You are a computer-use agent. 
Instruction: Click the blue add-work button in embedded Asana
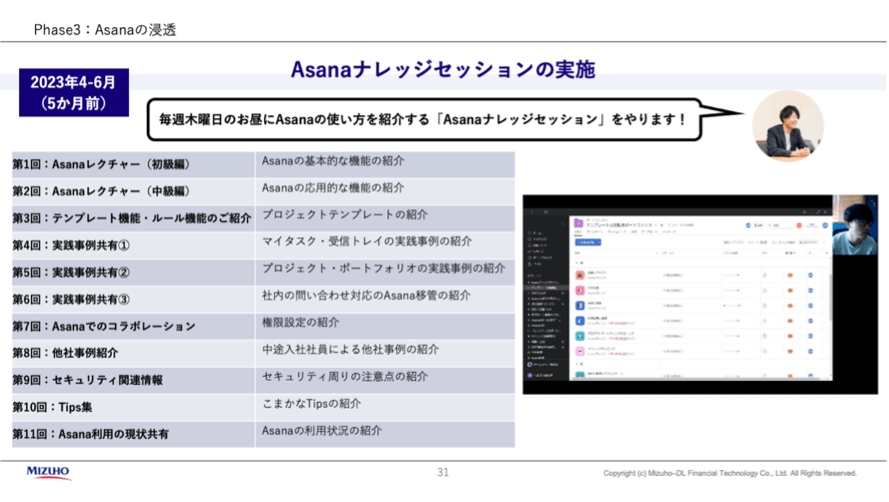click(588, 242)
